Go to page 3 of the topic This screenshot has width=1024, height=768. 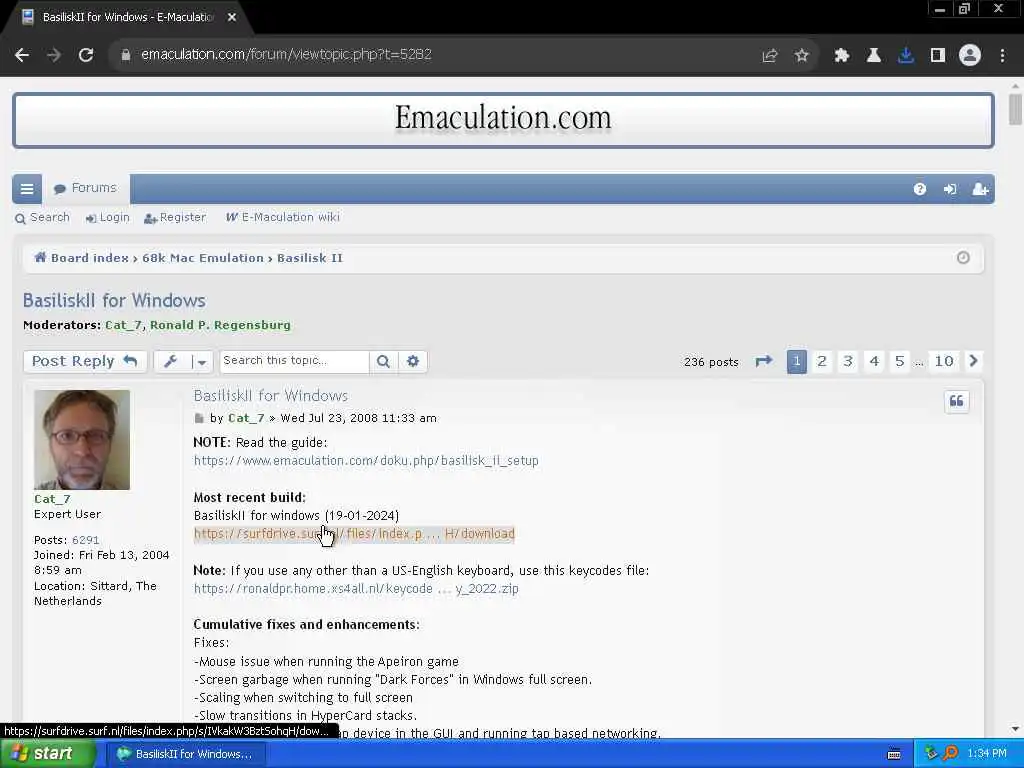pos(848,361)
